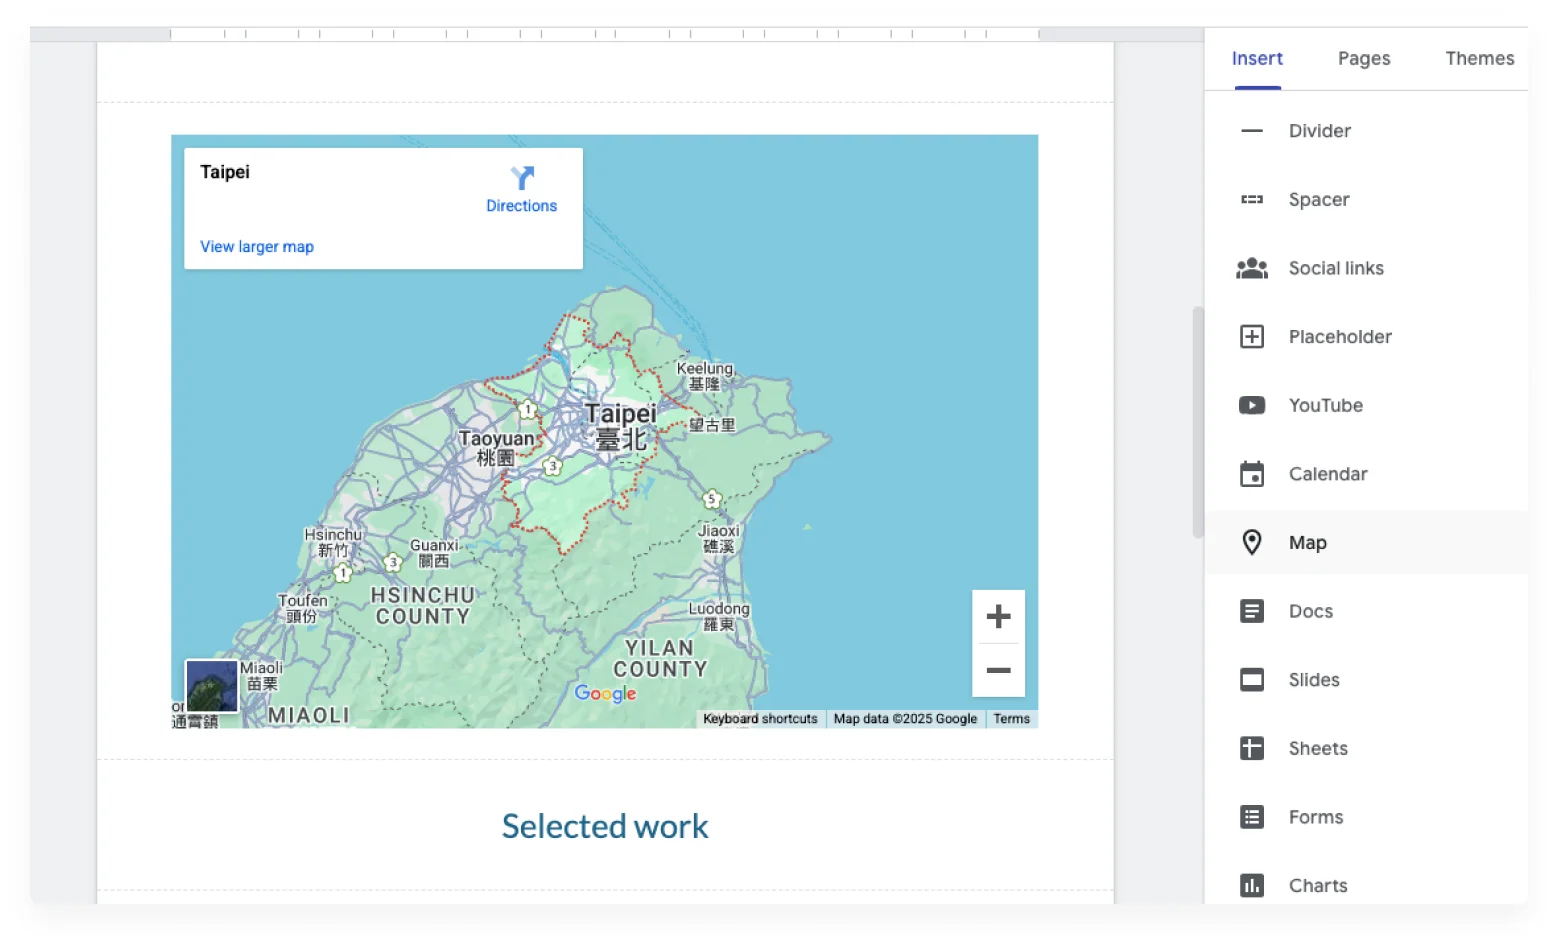Click the Taipei 臺北 map label

click(621, 427)
